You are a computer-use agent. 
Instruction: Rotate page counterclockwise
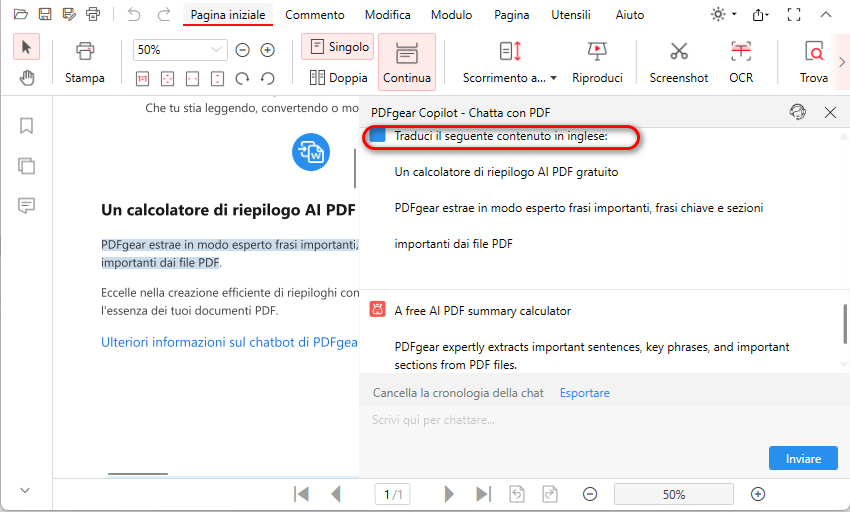267,79
